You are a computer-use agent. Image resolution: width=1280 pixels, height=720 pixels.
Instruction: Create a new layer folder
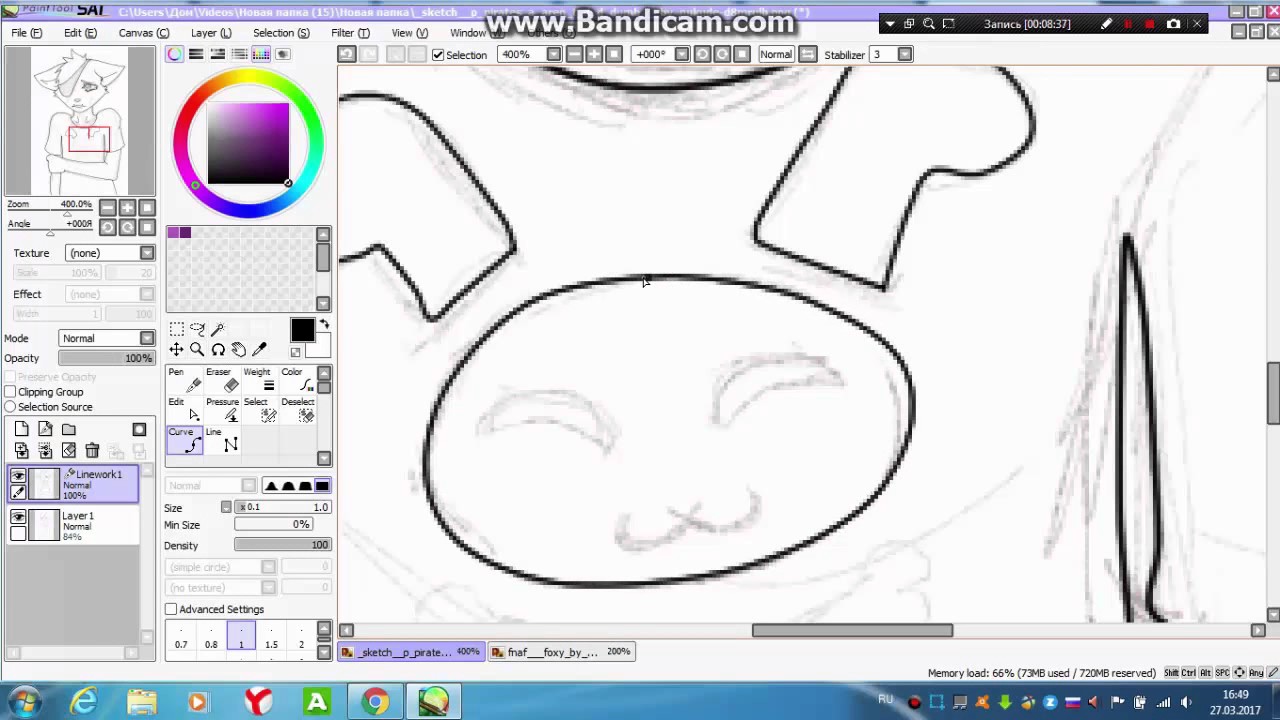[x=69, y=429]
